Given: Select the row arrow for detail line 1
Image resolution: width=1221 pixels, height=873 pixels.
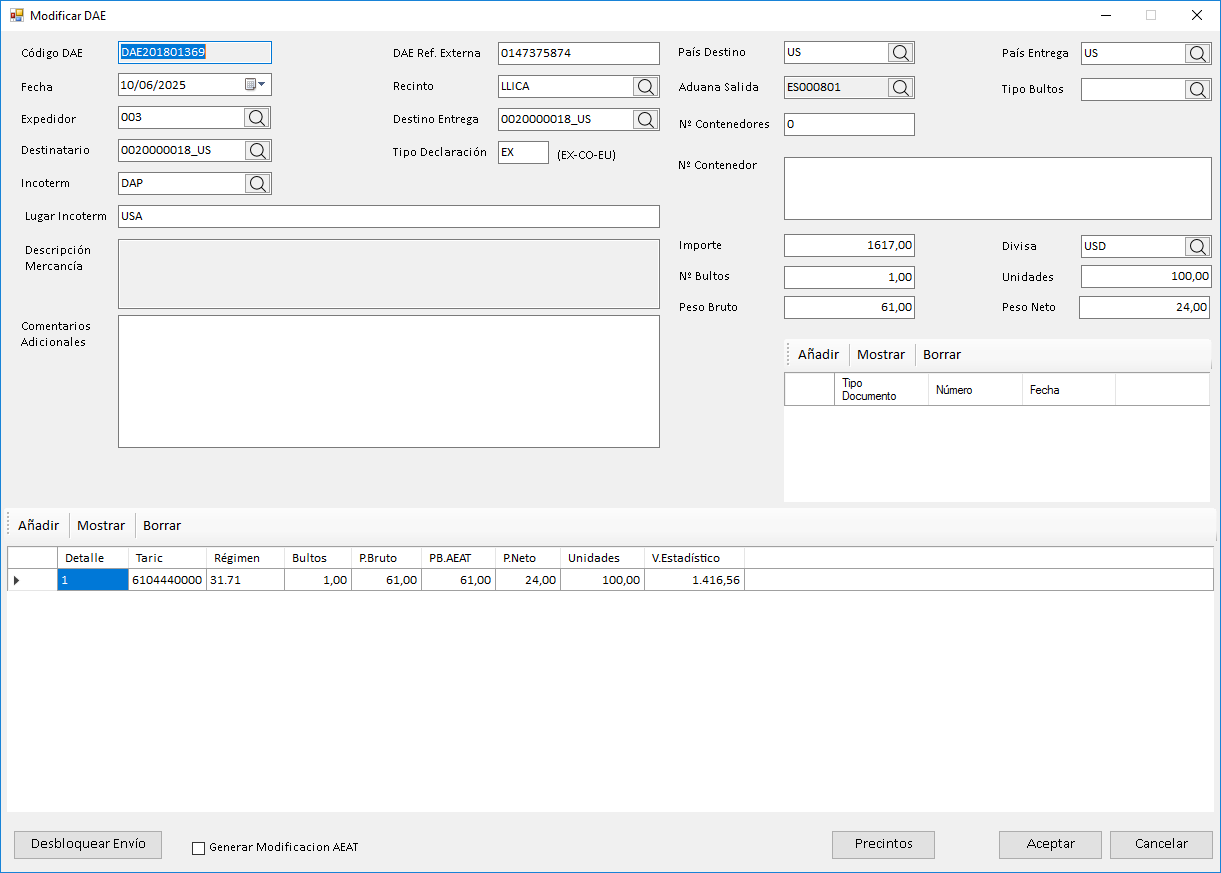Looking at the screenshot, I should [x=17, y=580].
